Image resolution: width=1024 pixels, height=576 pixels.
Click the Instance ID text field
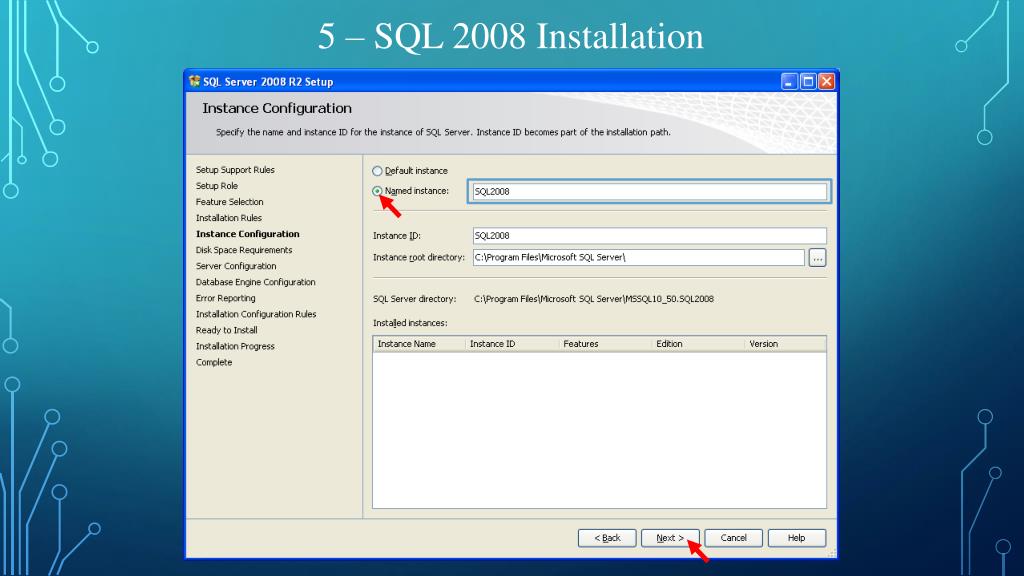tap(649, 236)
